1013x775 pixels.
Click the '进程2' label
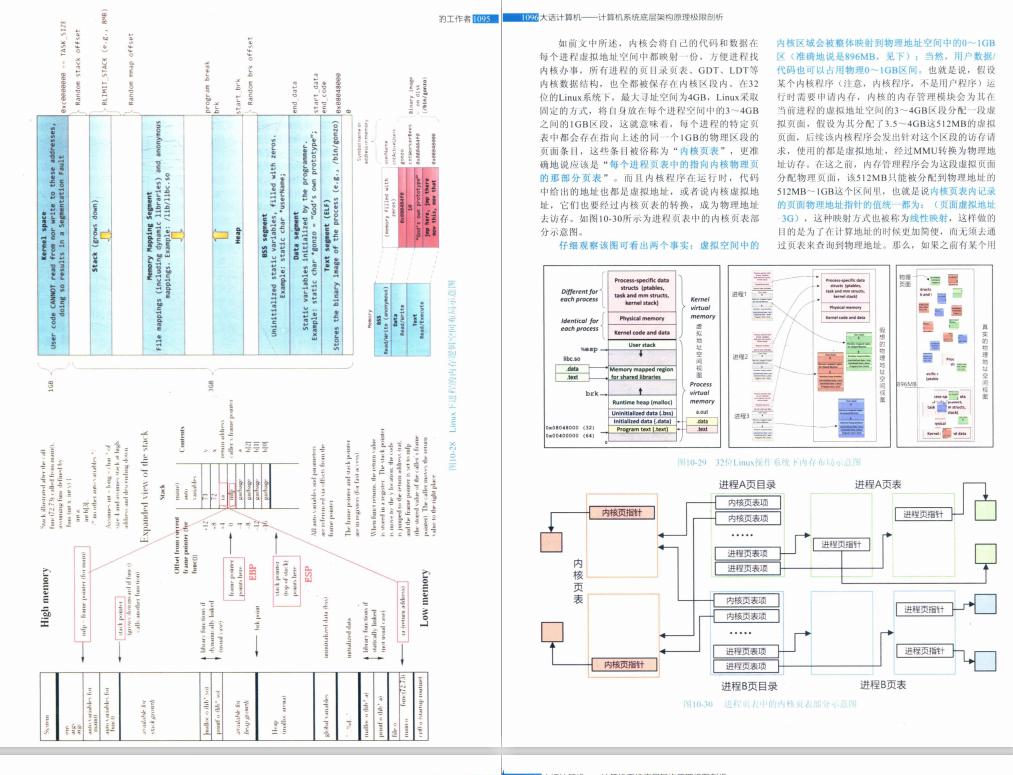740,356
